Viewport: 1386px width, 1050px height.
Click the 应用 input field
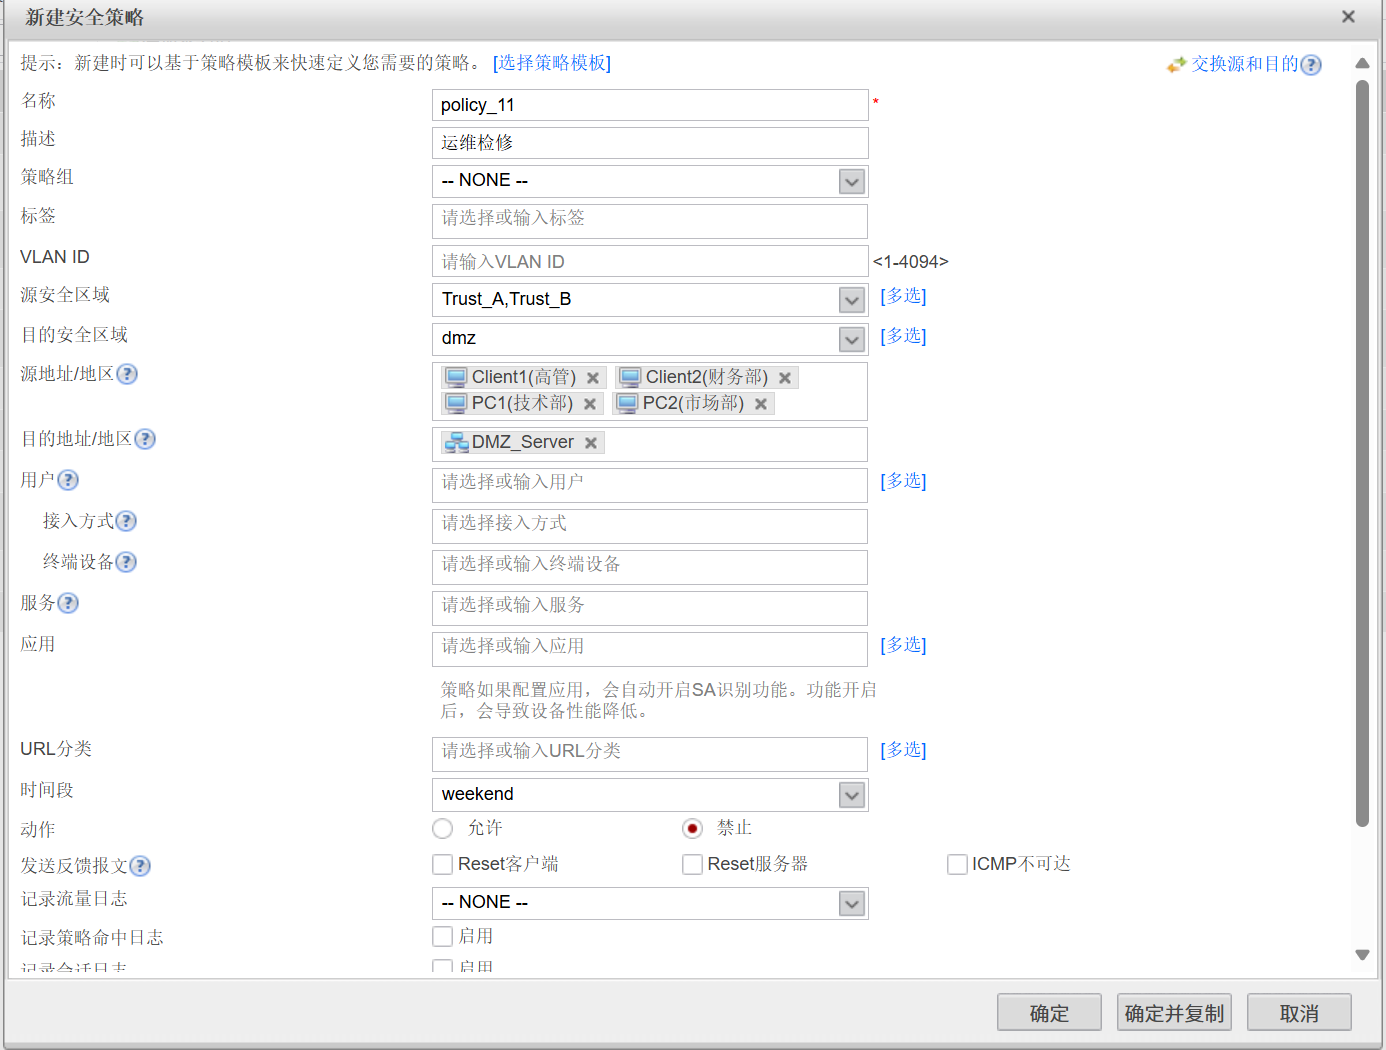tap(650, 649)
